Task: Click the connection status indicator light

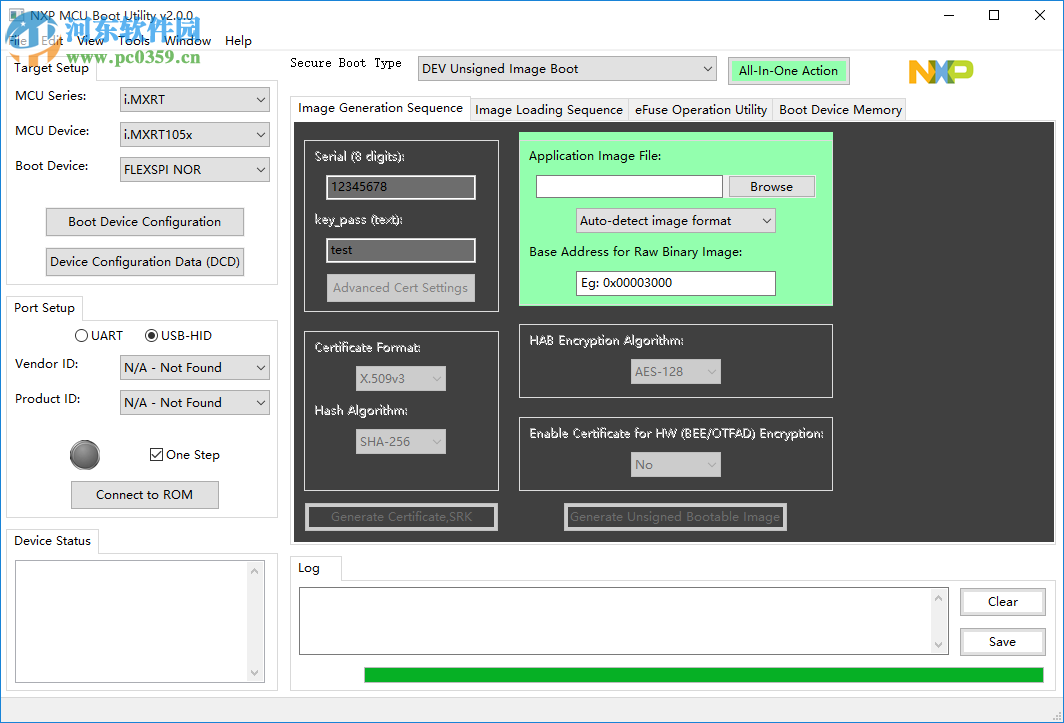Action: tap(85, 455)
